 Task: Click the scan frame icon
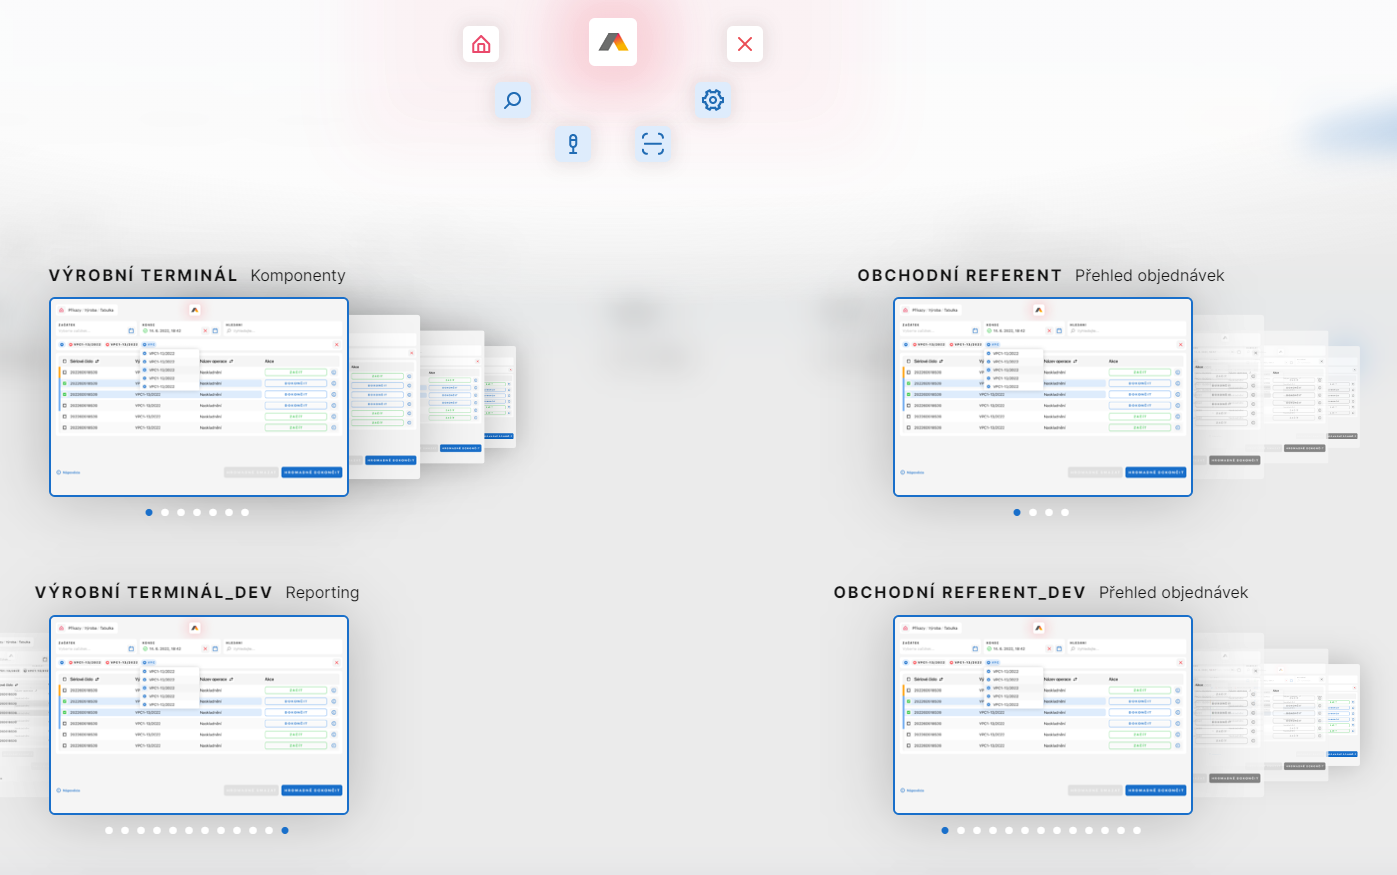point(652,144)
